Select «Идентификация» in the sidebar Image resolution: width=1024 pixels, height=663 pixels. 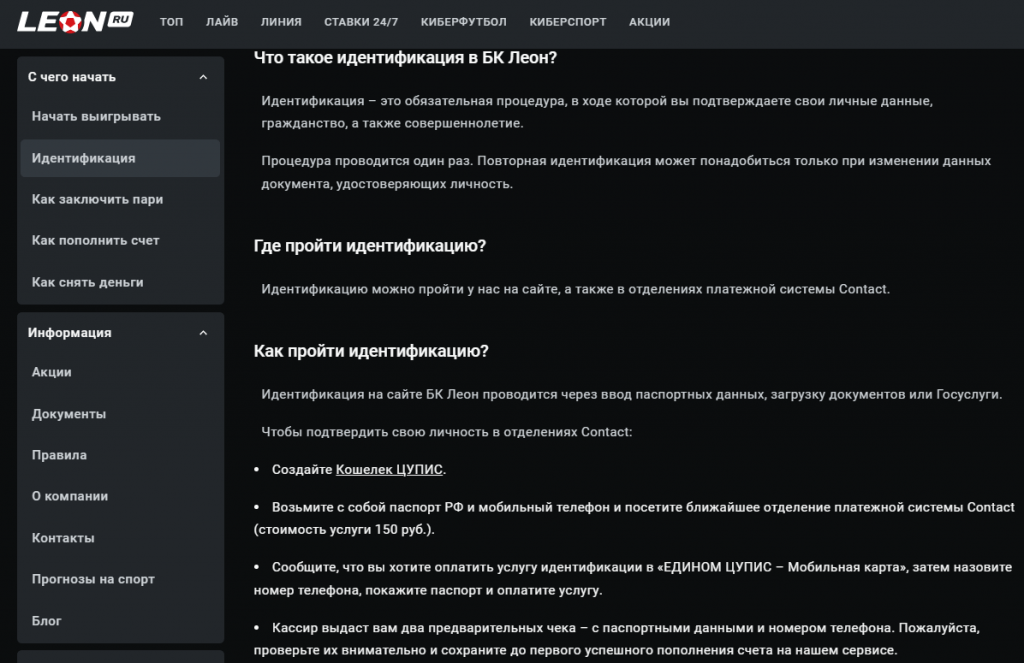tap(120, 158)
